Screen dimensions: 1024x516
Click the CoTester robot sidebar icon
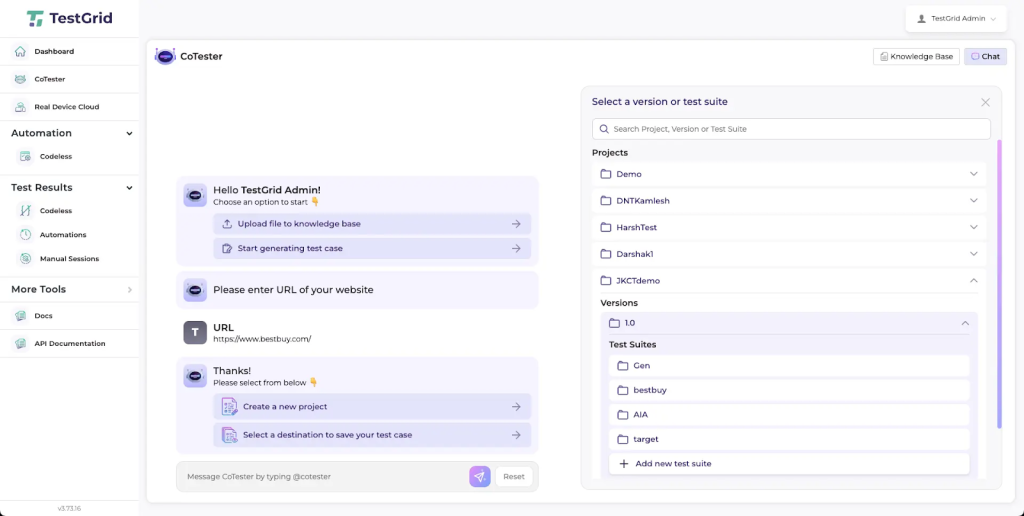21,79
